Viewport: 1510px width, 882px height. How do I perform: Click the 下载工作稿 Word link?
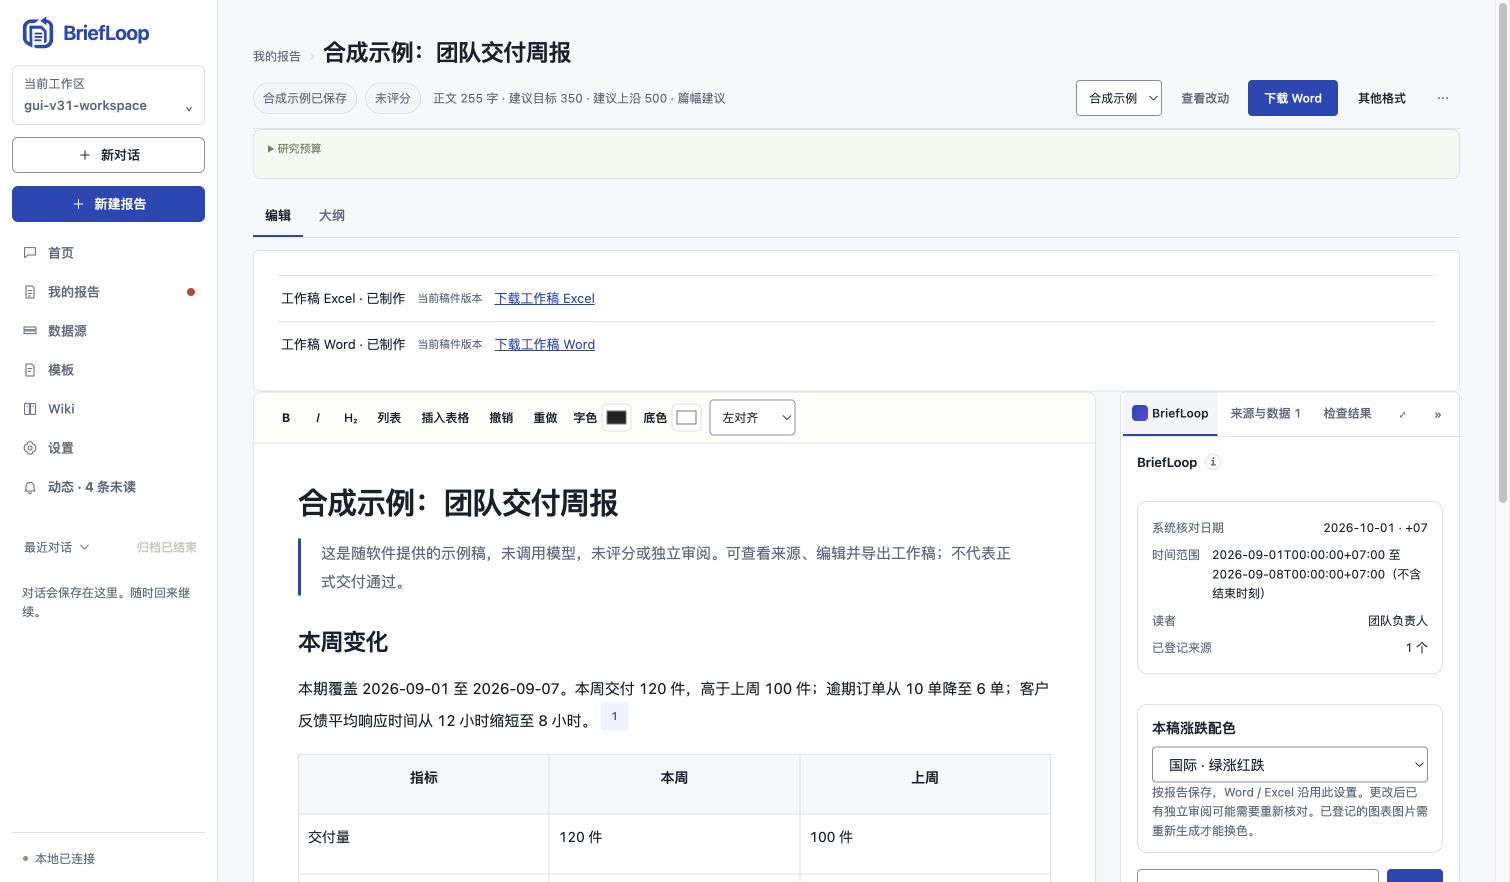click(x=545, y=345)
